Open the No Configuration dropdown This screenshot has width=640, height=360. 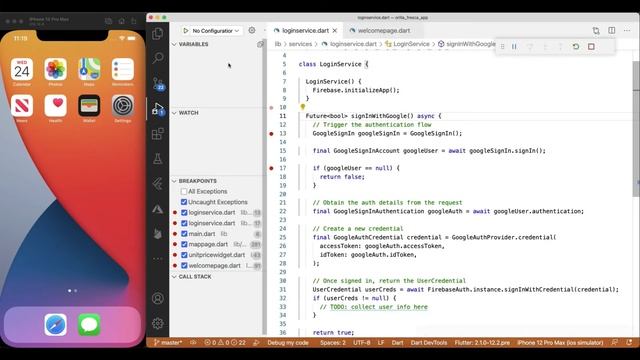pos(216,31)
